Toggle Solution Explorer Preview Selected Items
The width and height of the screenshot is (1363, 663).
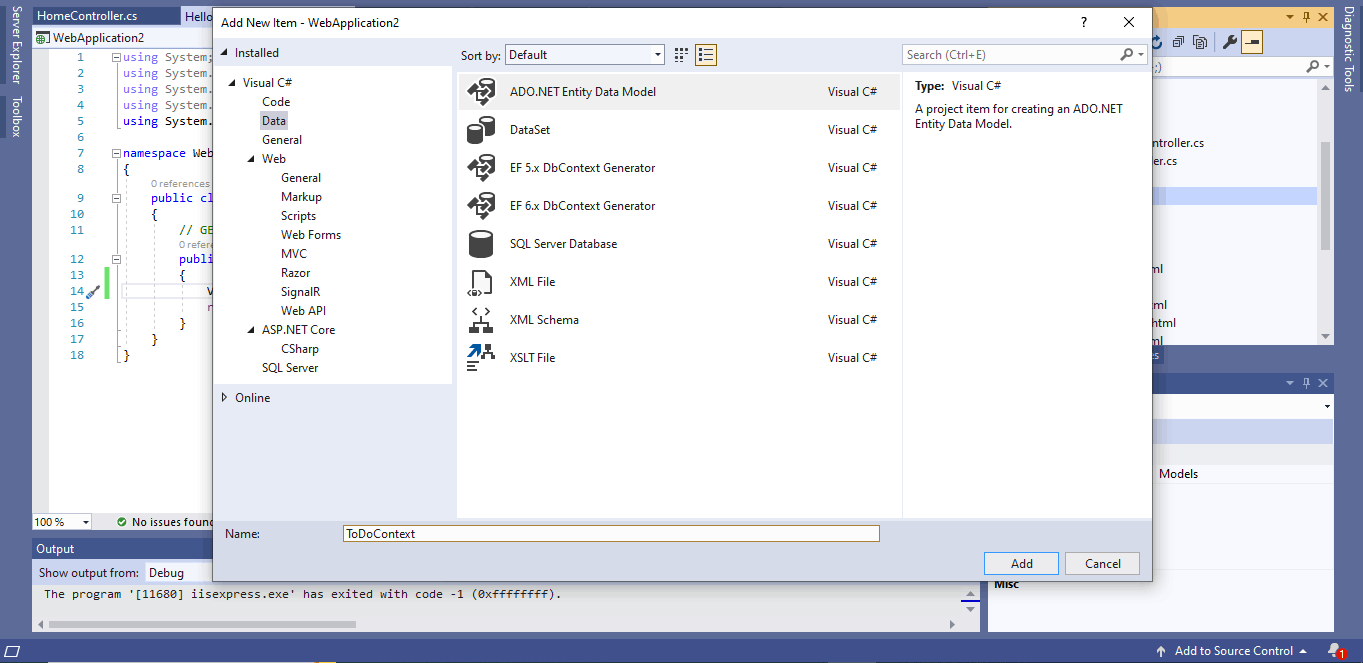[1253, 42]
